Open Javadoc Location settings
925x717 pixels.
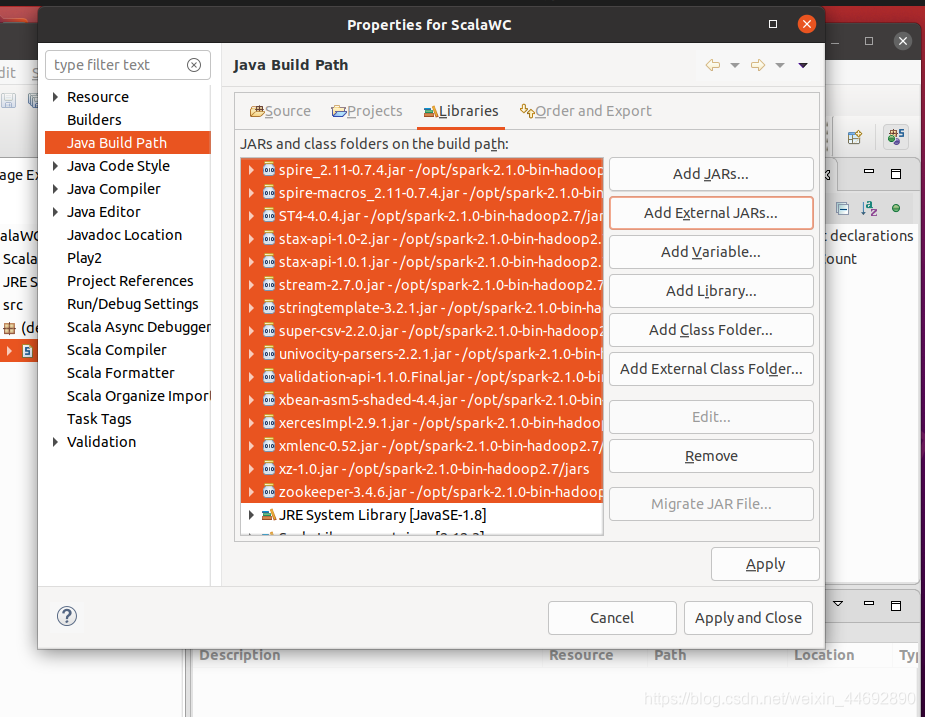pyautogui.click(x=124, y=235)
